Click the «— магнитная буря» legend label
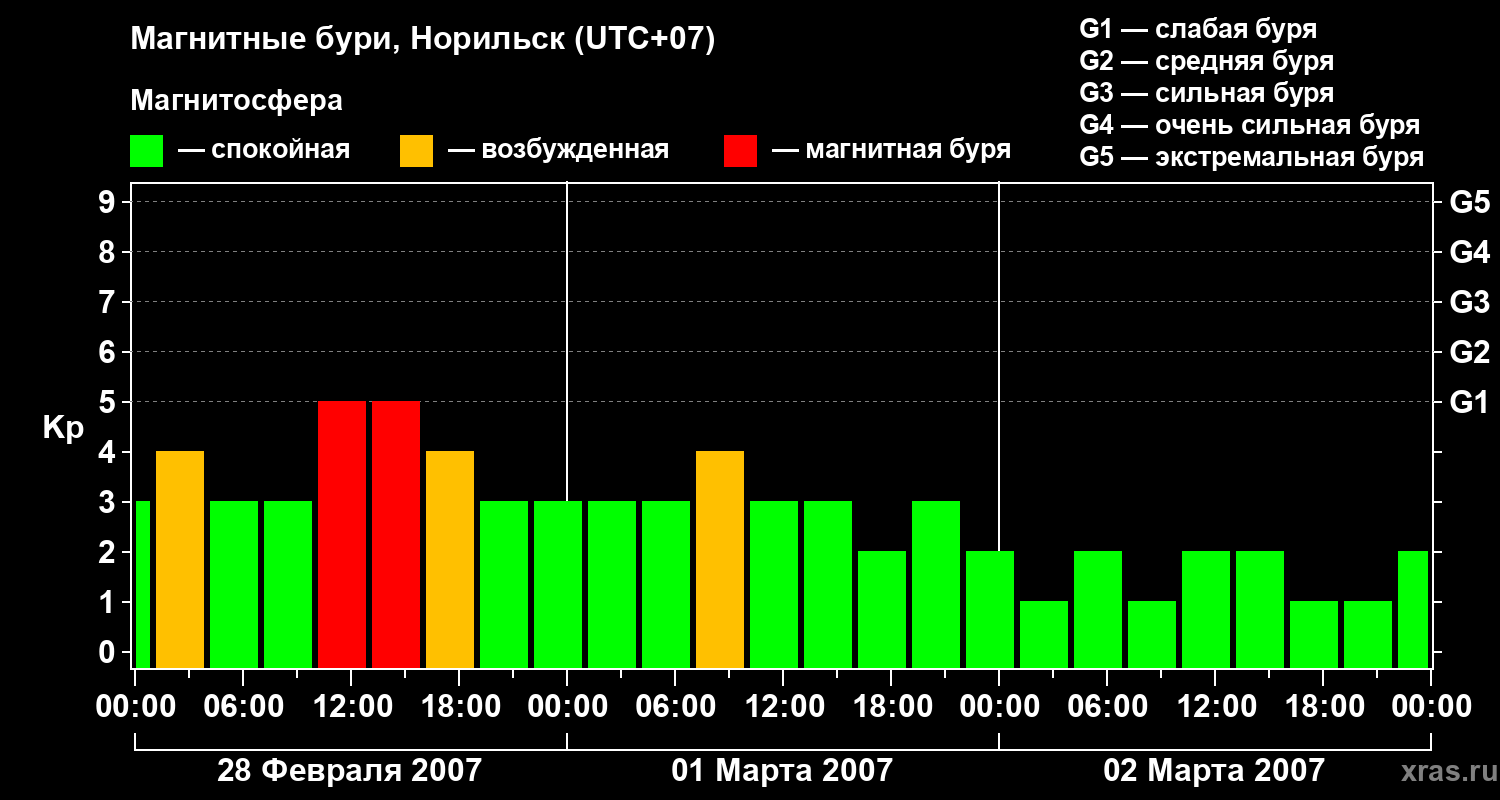1500x800 pixels. pos(891,150)
